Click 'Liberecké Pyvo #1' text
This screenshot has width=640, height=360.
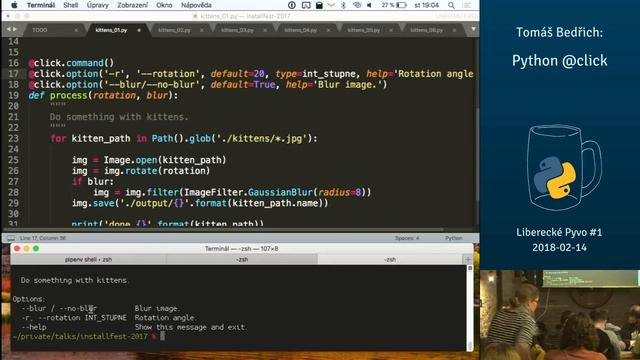559,232
